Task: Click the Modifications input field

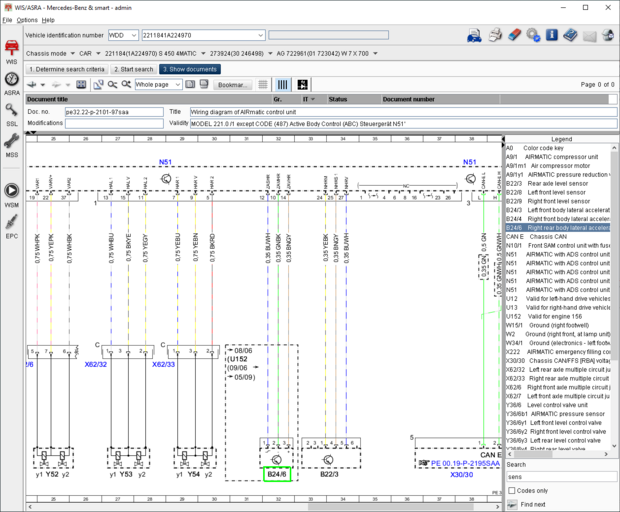Action: pyautogui.click(x=114, y=123)
